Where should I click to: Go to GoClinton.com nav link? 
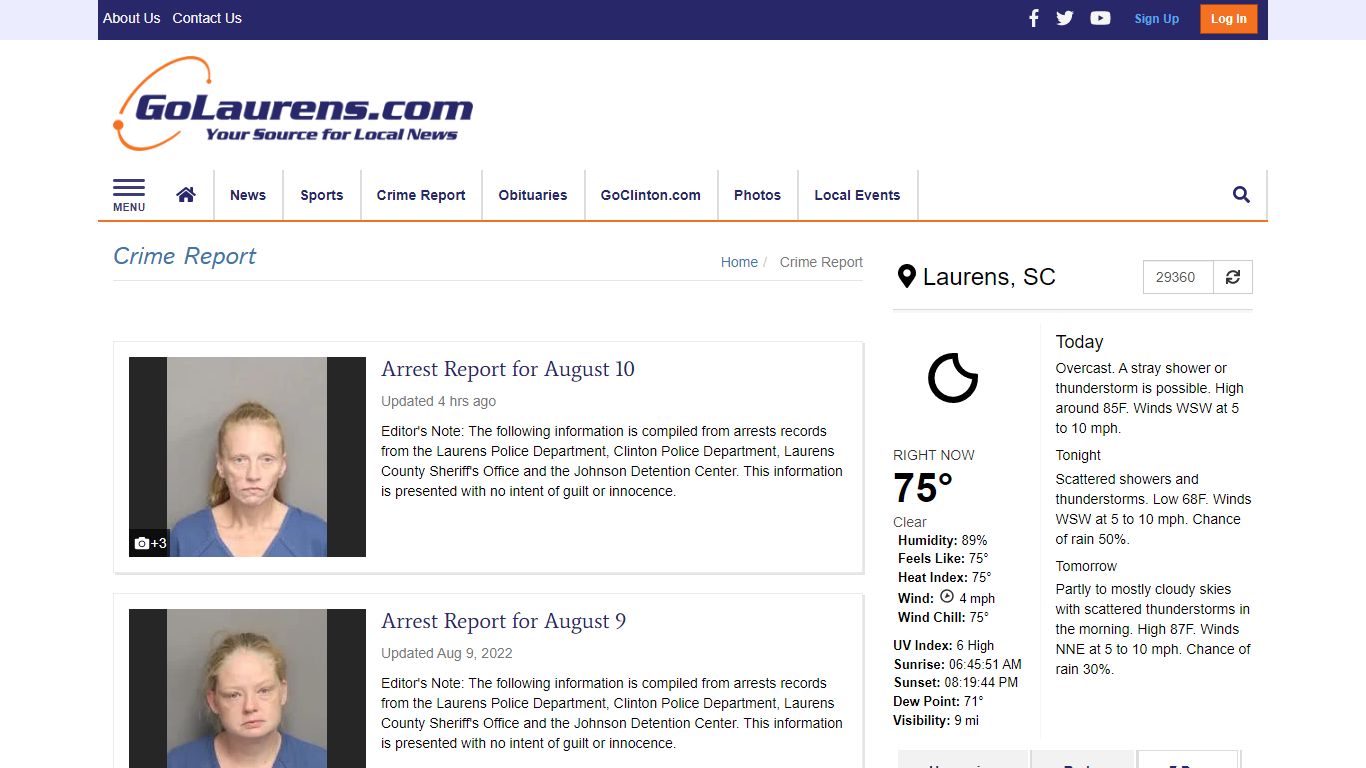pyautogui.click(x=651, y=195)
